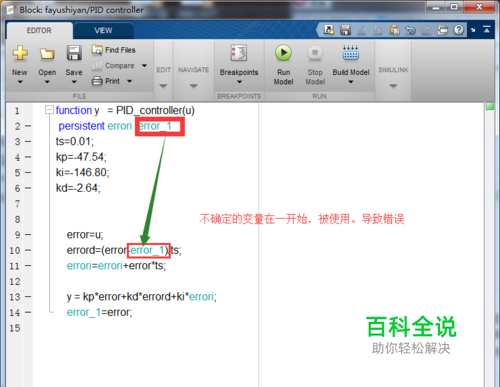The height and width of the screenshot is (387, 500).
Task: Click the undock editor arrow icon
Action: click(x=473, y=30)
